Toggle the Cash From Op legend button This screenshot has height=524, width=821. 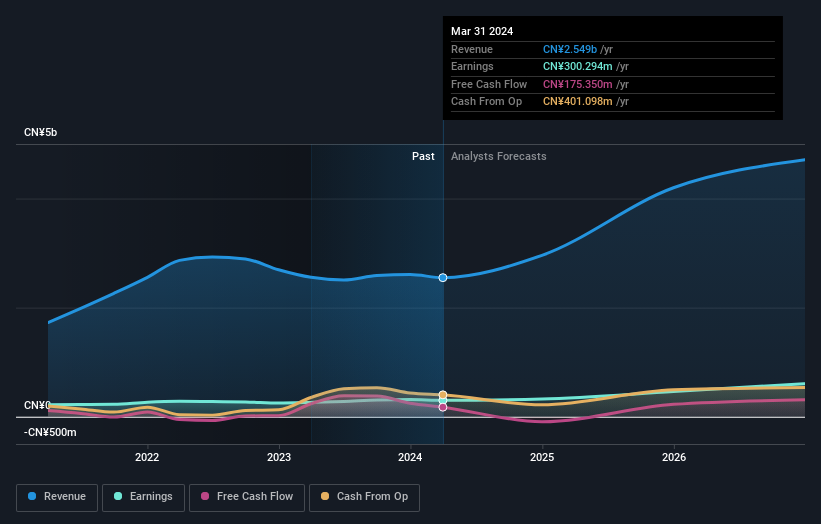(x=364, y=497)
